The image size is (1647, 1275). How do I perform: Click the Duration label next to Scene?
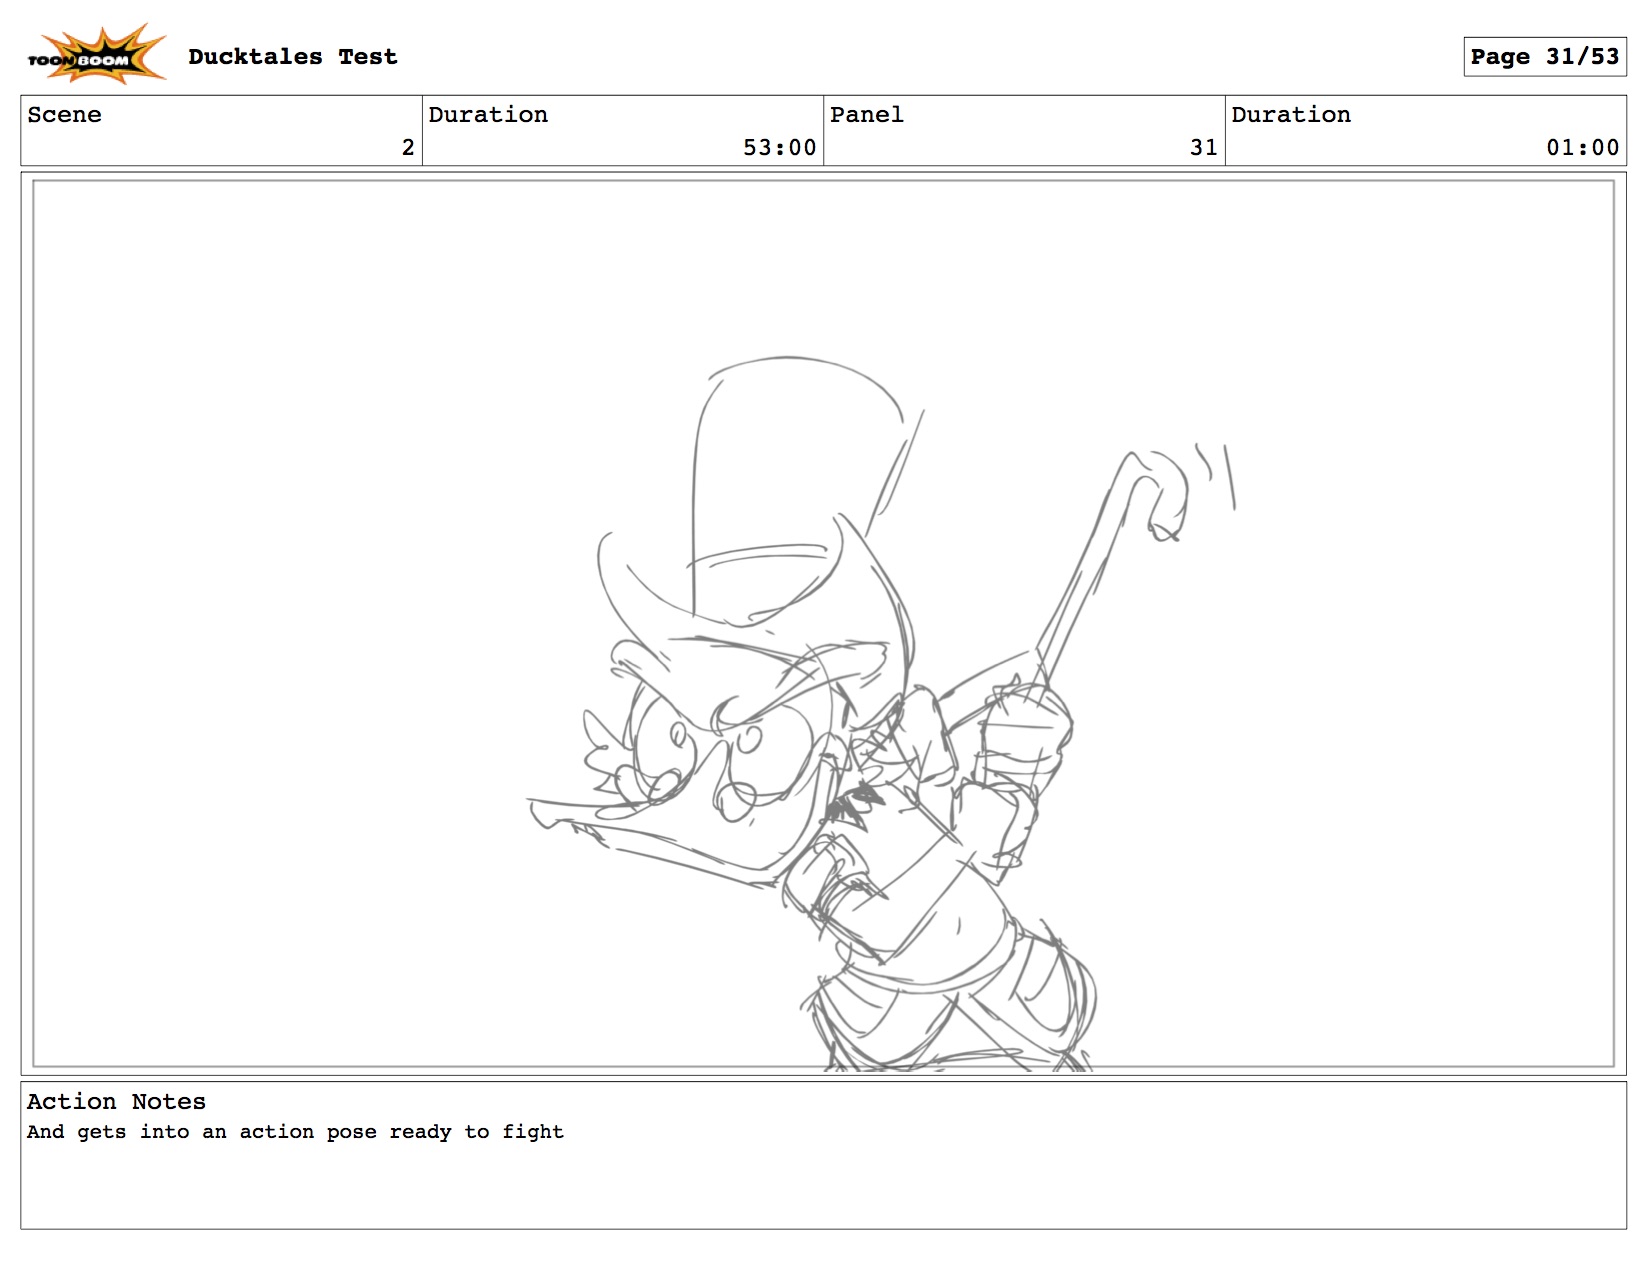(x=488, y=115)
